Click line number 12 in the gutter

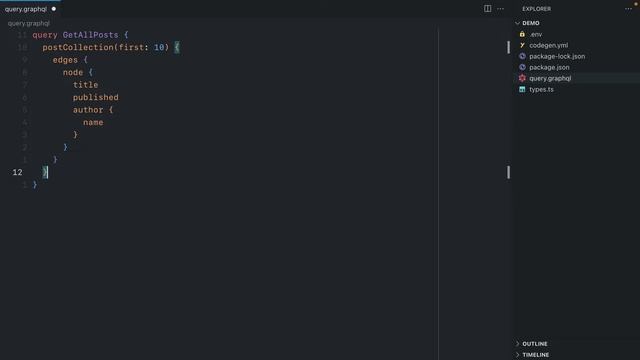(18, 172)
